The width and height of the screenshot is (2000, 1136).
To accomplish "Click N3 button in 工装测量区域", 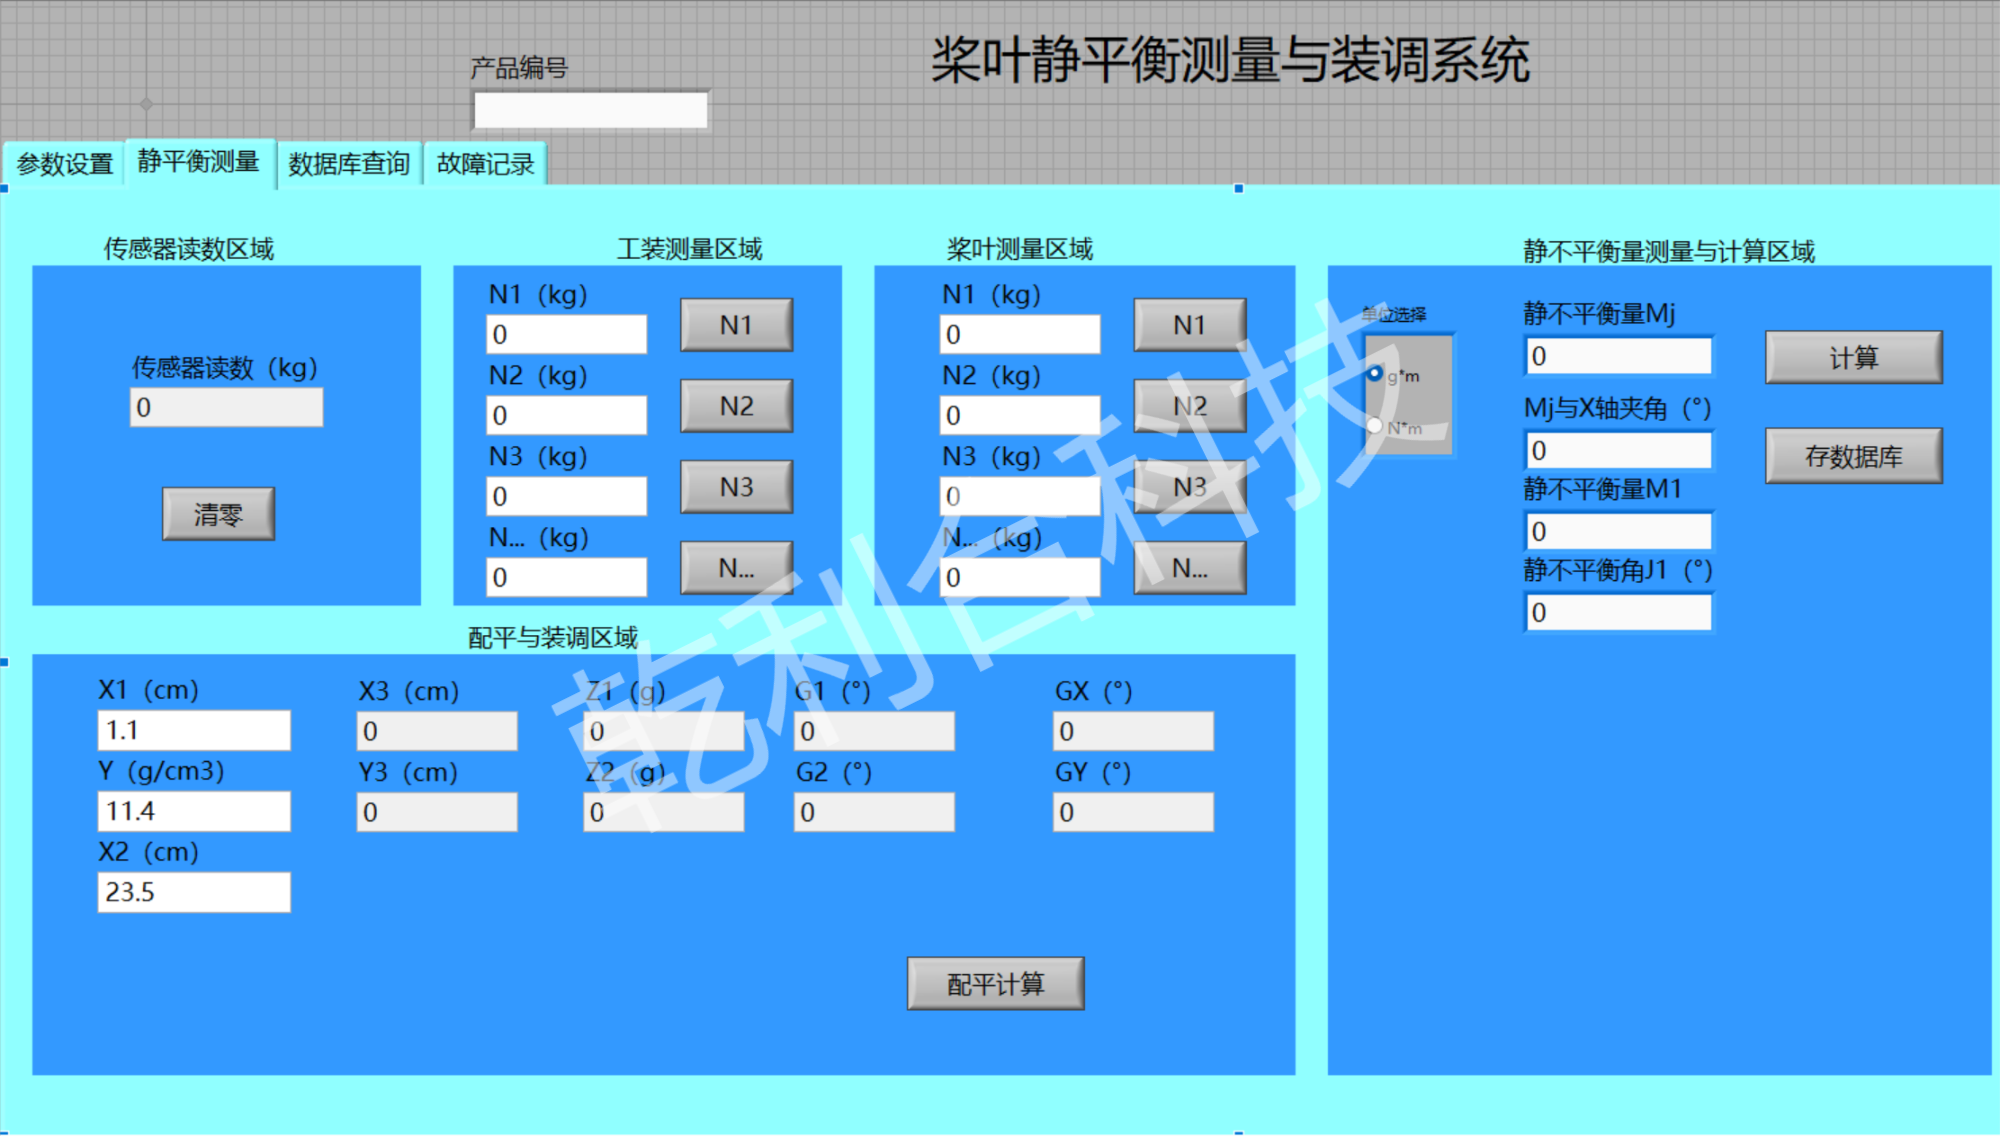I will tap(736, 487).
